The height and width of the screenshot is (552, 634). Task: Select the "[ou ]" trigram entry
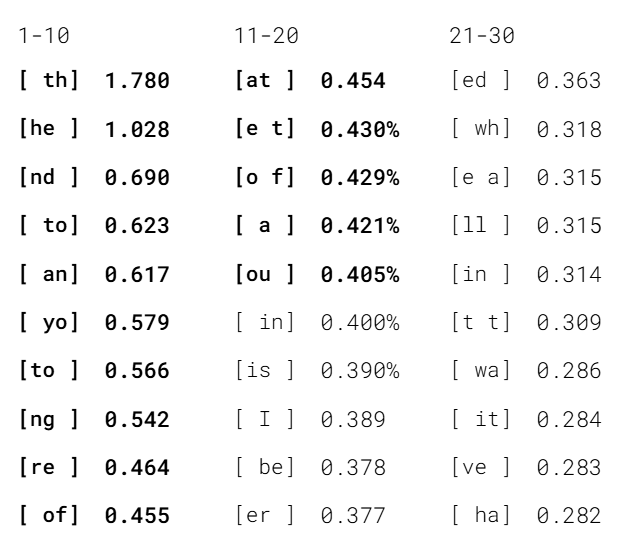coord(265,274)
